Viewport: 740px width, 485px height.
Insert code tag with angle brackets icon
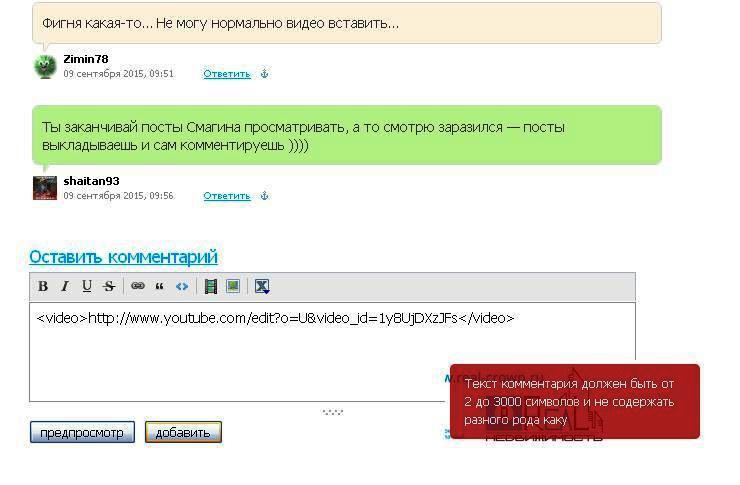point(182,287)
